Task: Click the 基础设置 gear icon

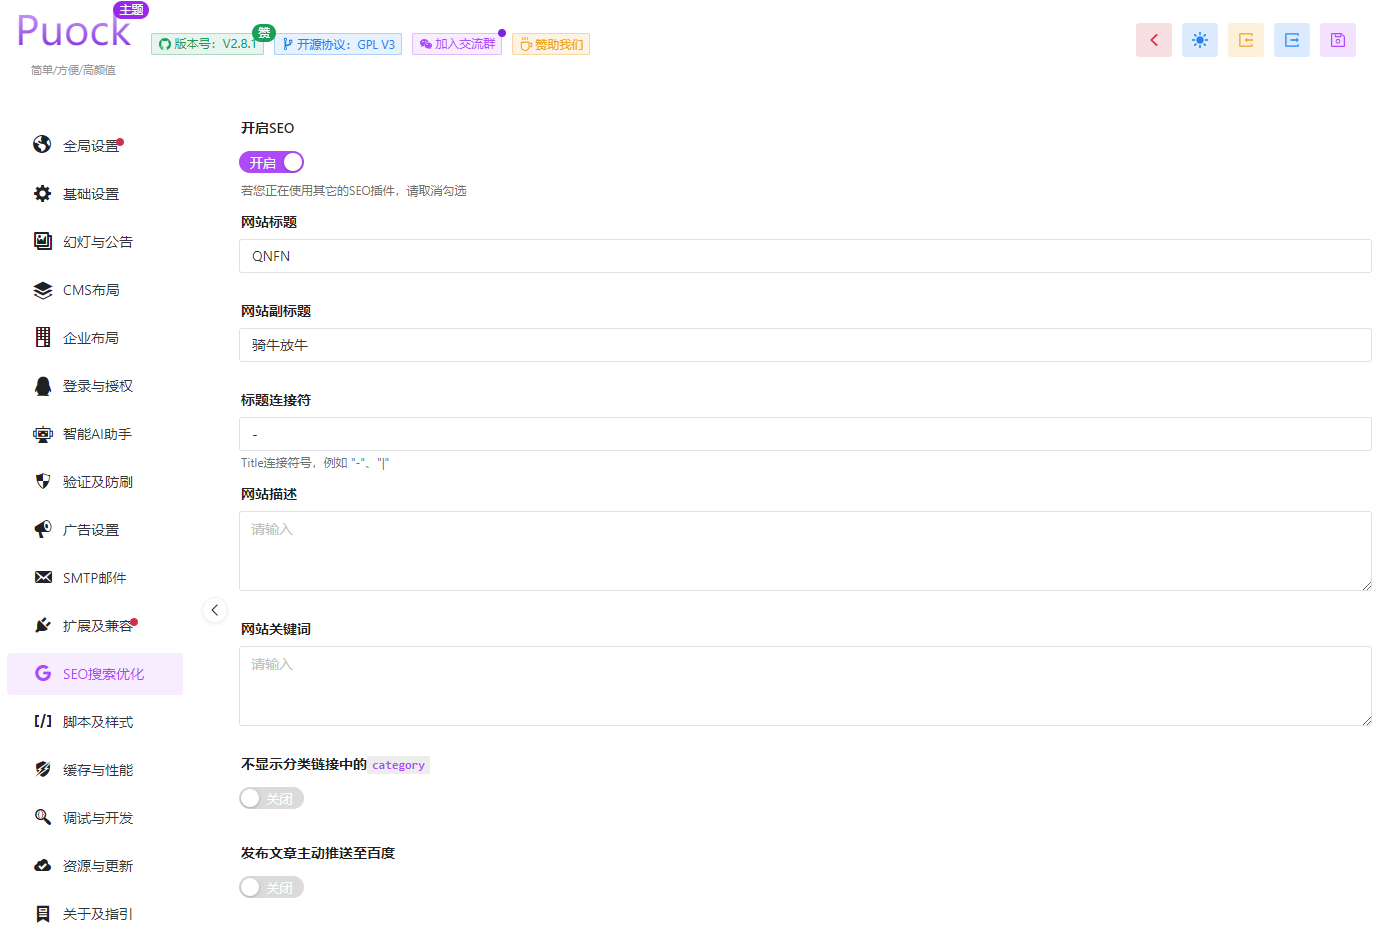Action: click(42, 194)
